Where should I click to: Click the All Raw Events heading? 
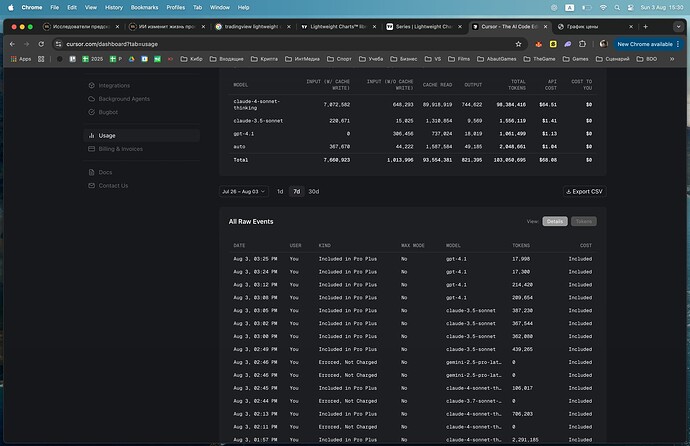(x=251, y=222)
